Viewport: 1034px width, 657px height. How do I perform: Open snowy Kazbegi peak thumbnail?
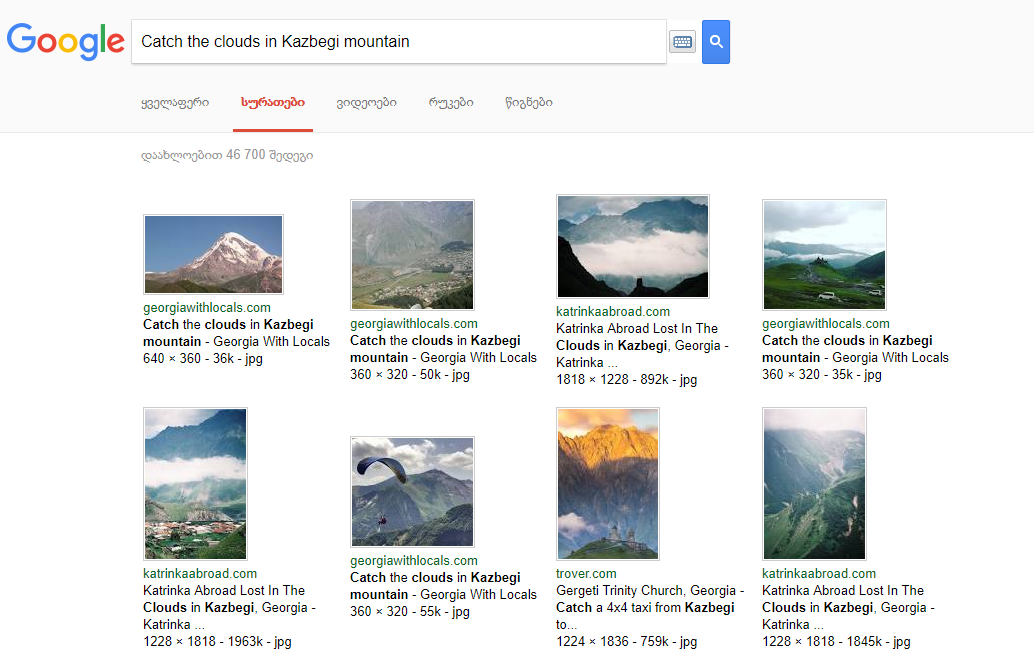coord(214,254)
